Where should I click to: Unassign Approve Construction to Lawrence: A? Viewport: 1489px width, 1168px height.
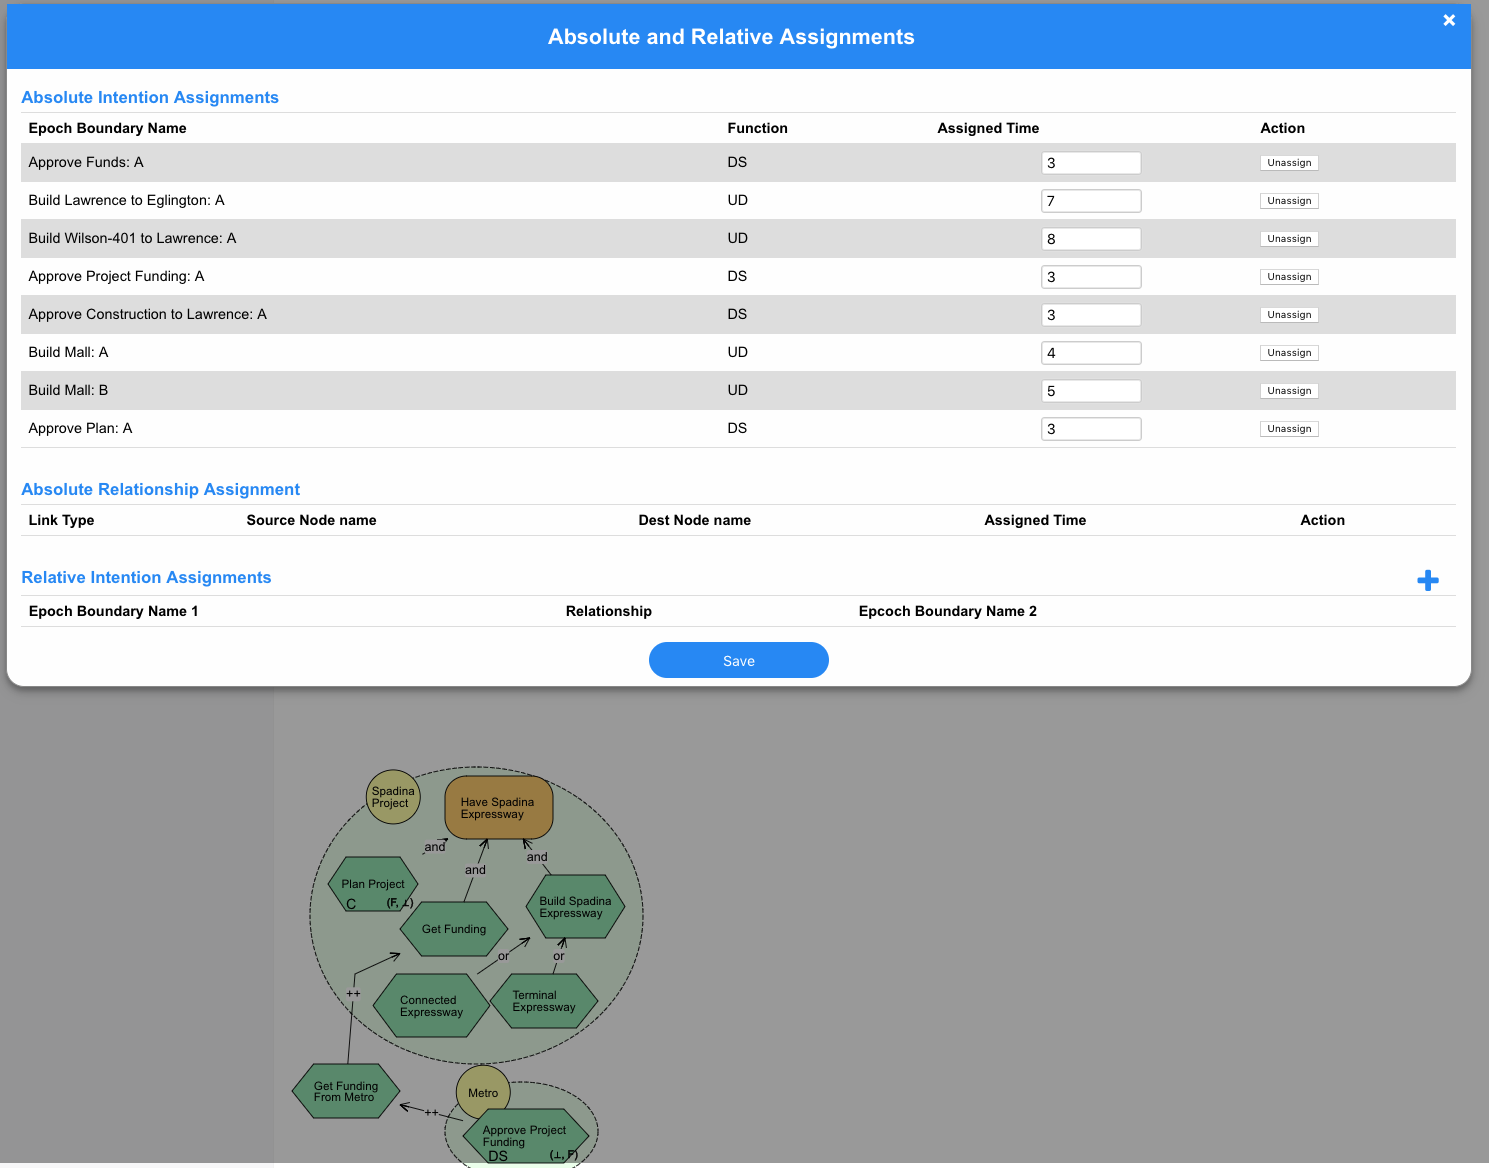tap(1289, 315)
